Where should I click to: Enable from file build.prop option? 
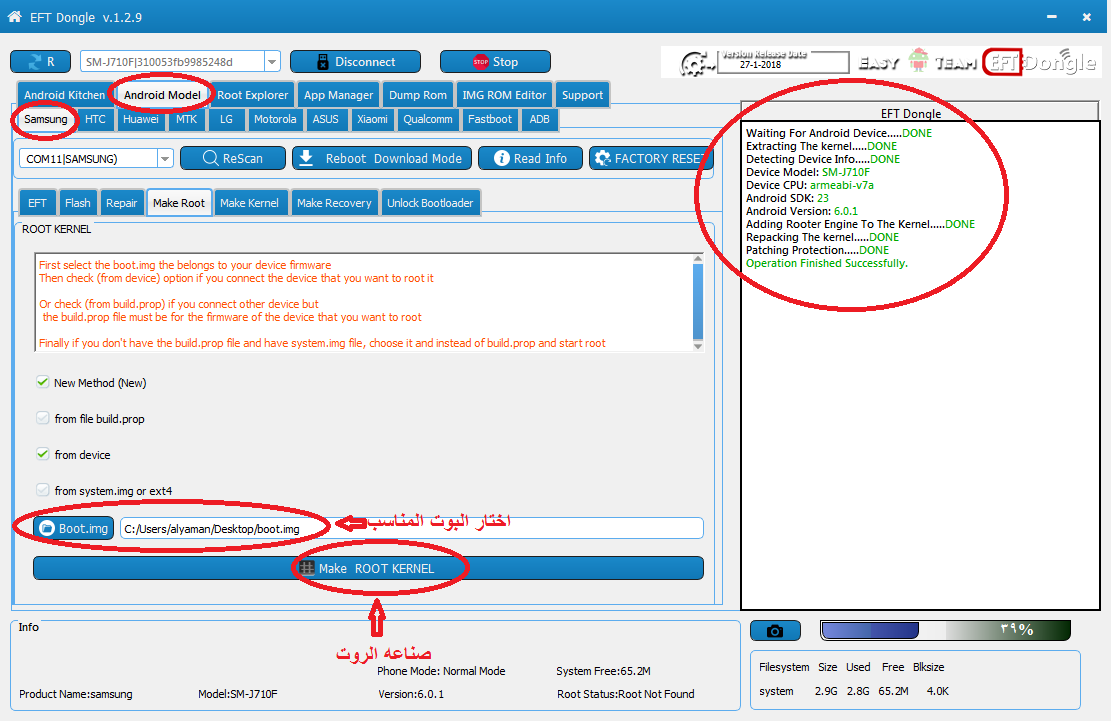43,419
